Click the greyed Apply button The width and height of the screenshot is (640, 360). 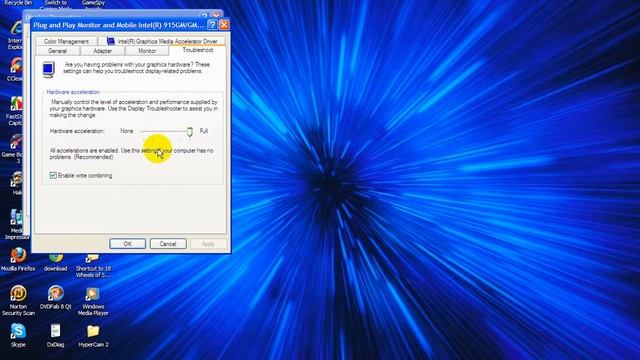coord(208,244)
